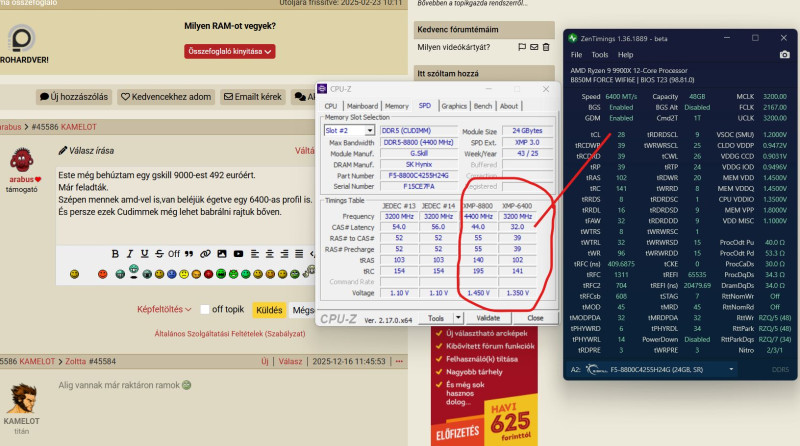Image resolution: width=800 pixels, height=446 pixels.
Task: Click the Küldés send button
Action: 269,310
